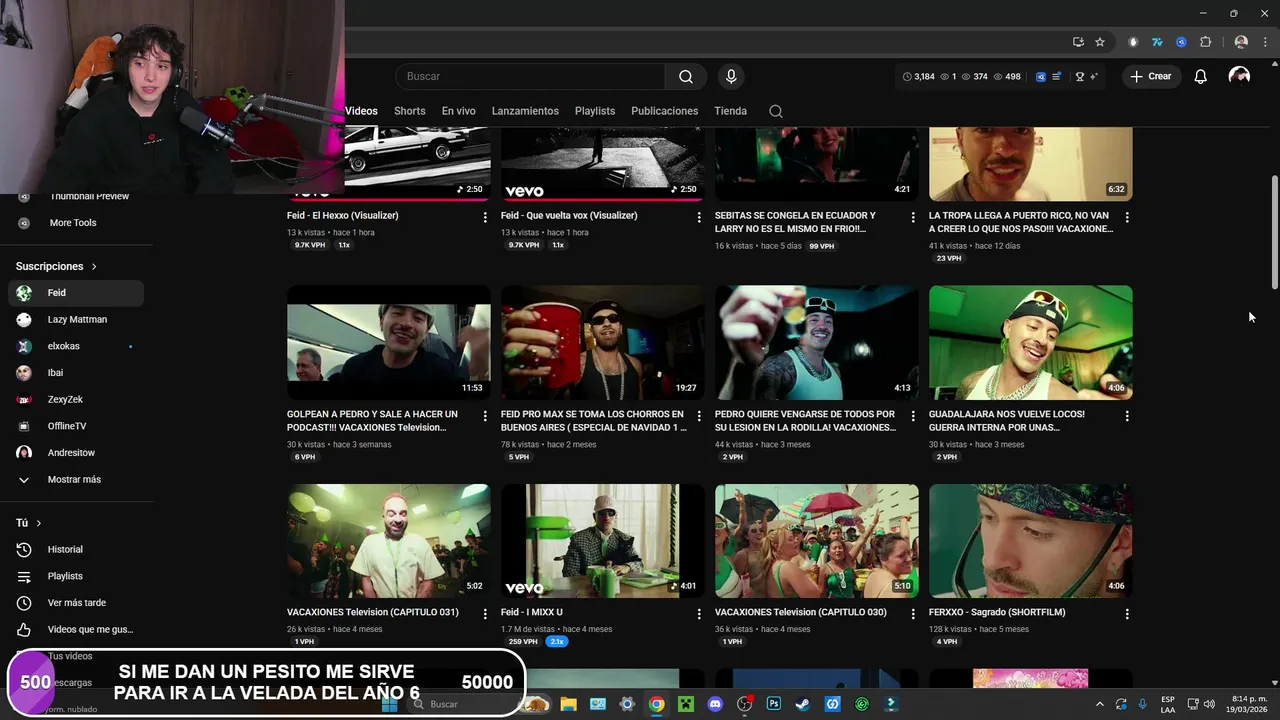Viewport: 1280px width, 720px height.
Task: Click the install app icon in address bar
Action: click(x=1078, y=42)
